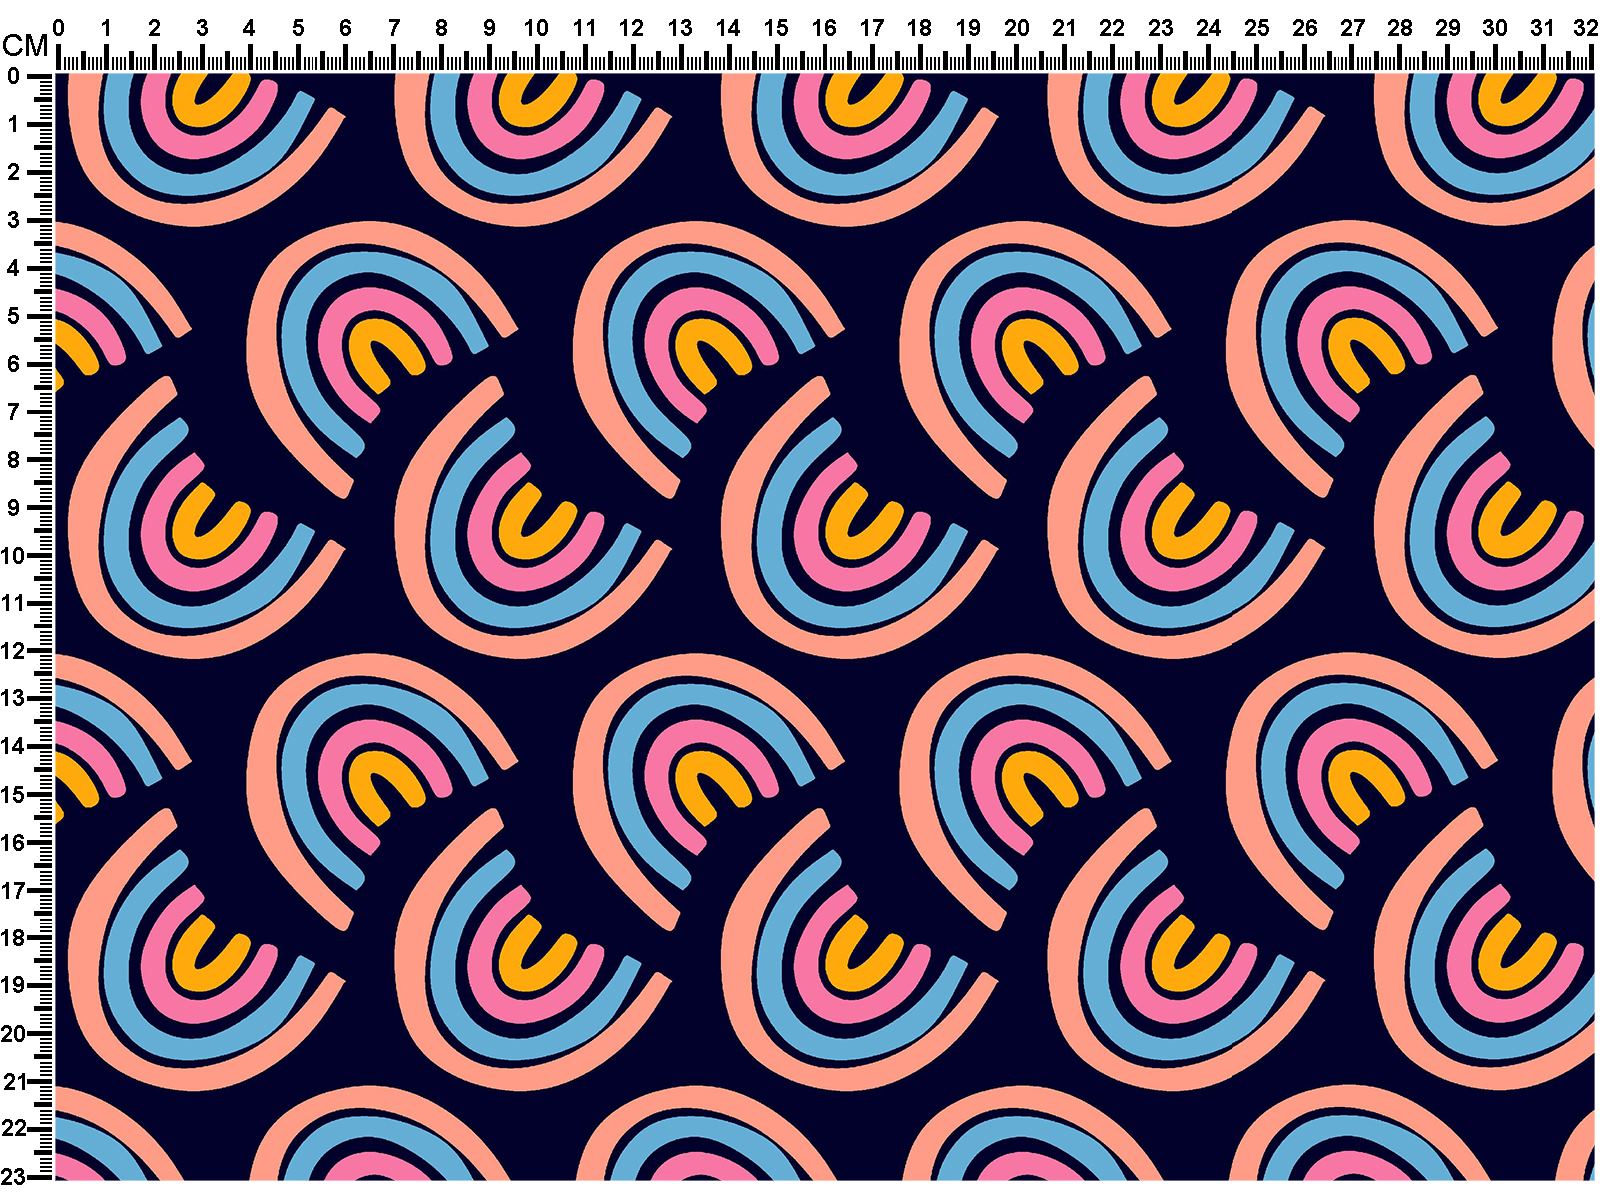The height and width of the screenshot is (1200, 1600).
Task: Click the 0 mark on the horizontal ruler
Action: coord(58,28)
